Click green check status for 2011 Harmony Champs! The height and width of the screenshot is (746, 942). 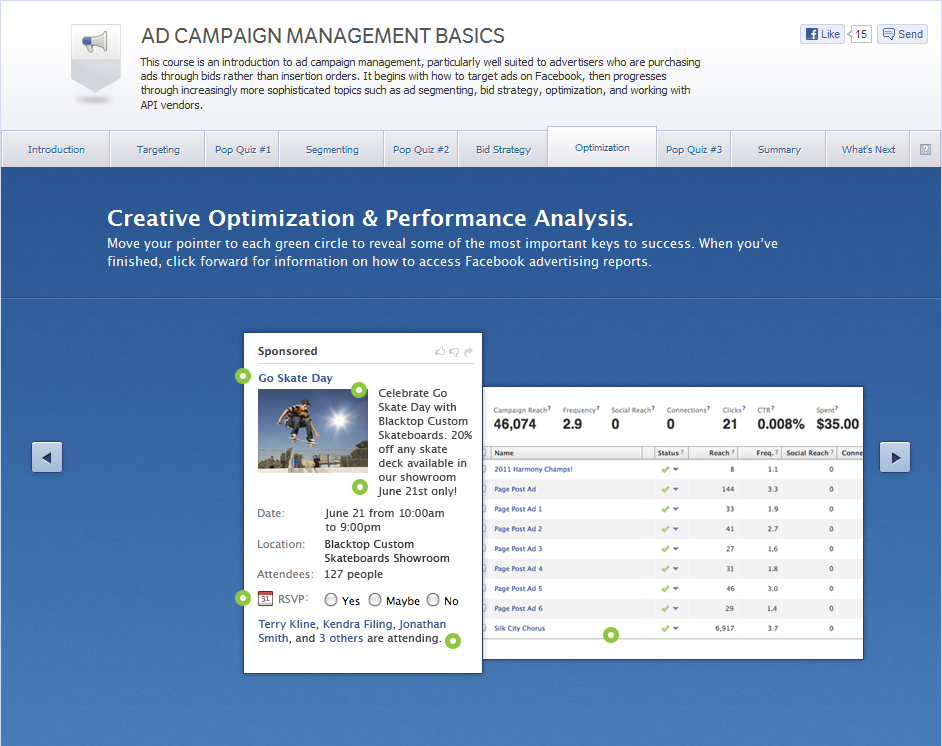(665, 469)
